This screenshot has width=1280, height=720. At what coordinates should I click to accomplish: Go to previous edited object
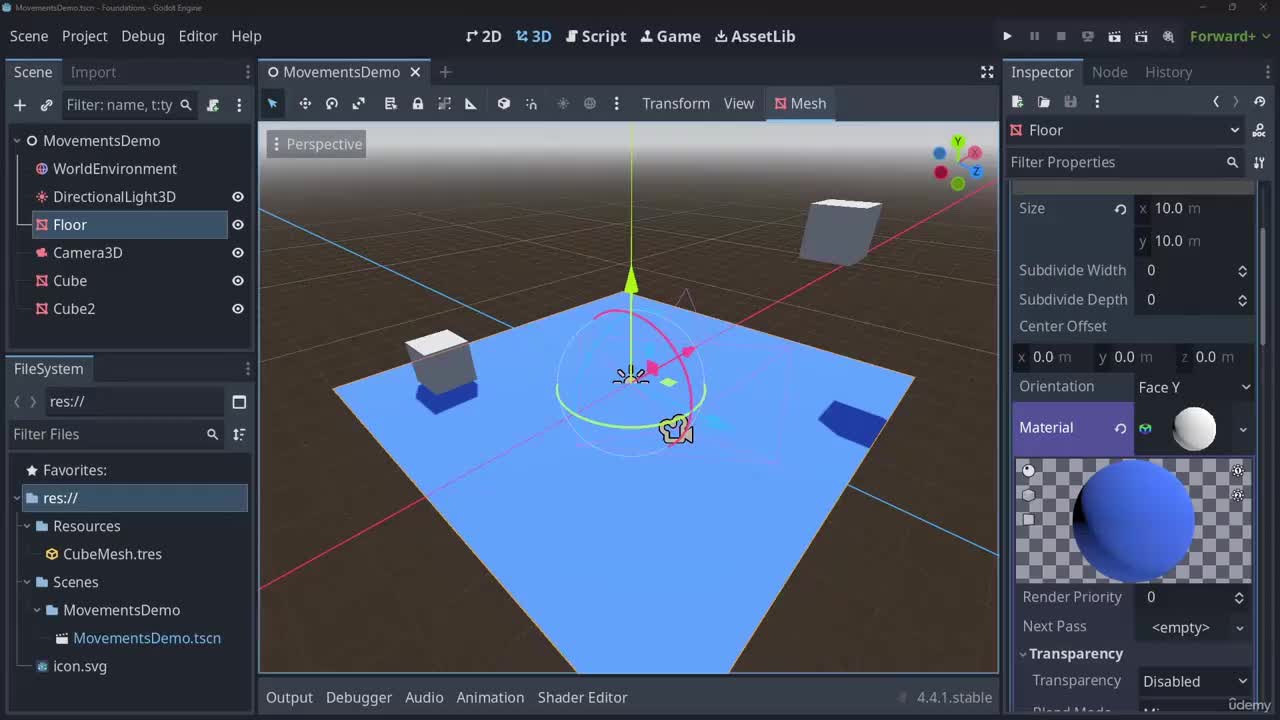1216,101
